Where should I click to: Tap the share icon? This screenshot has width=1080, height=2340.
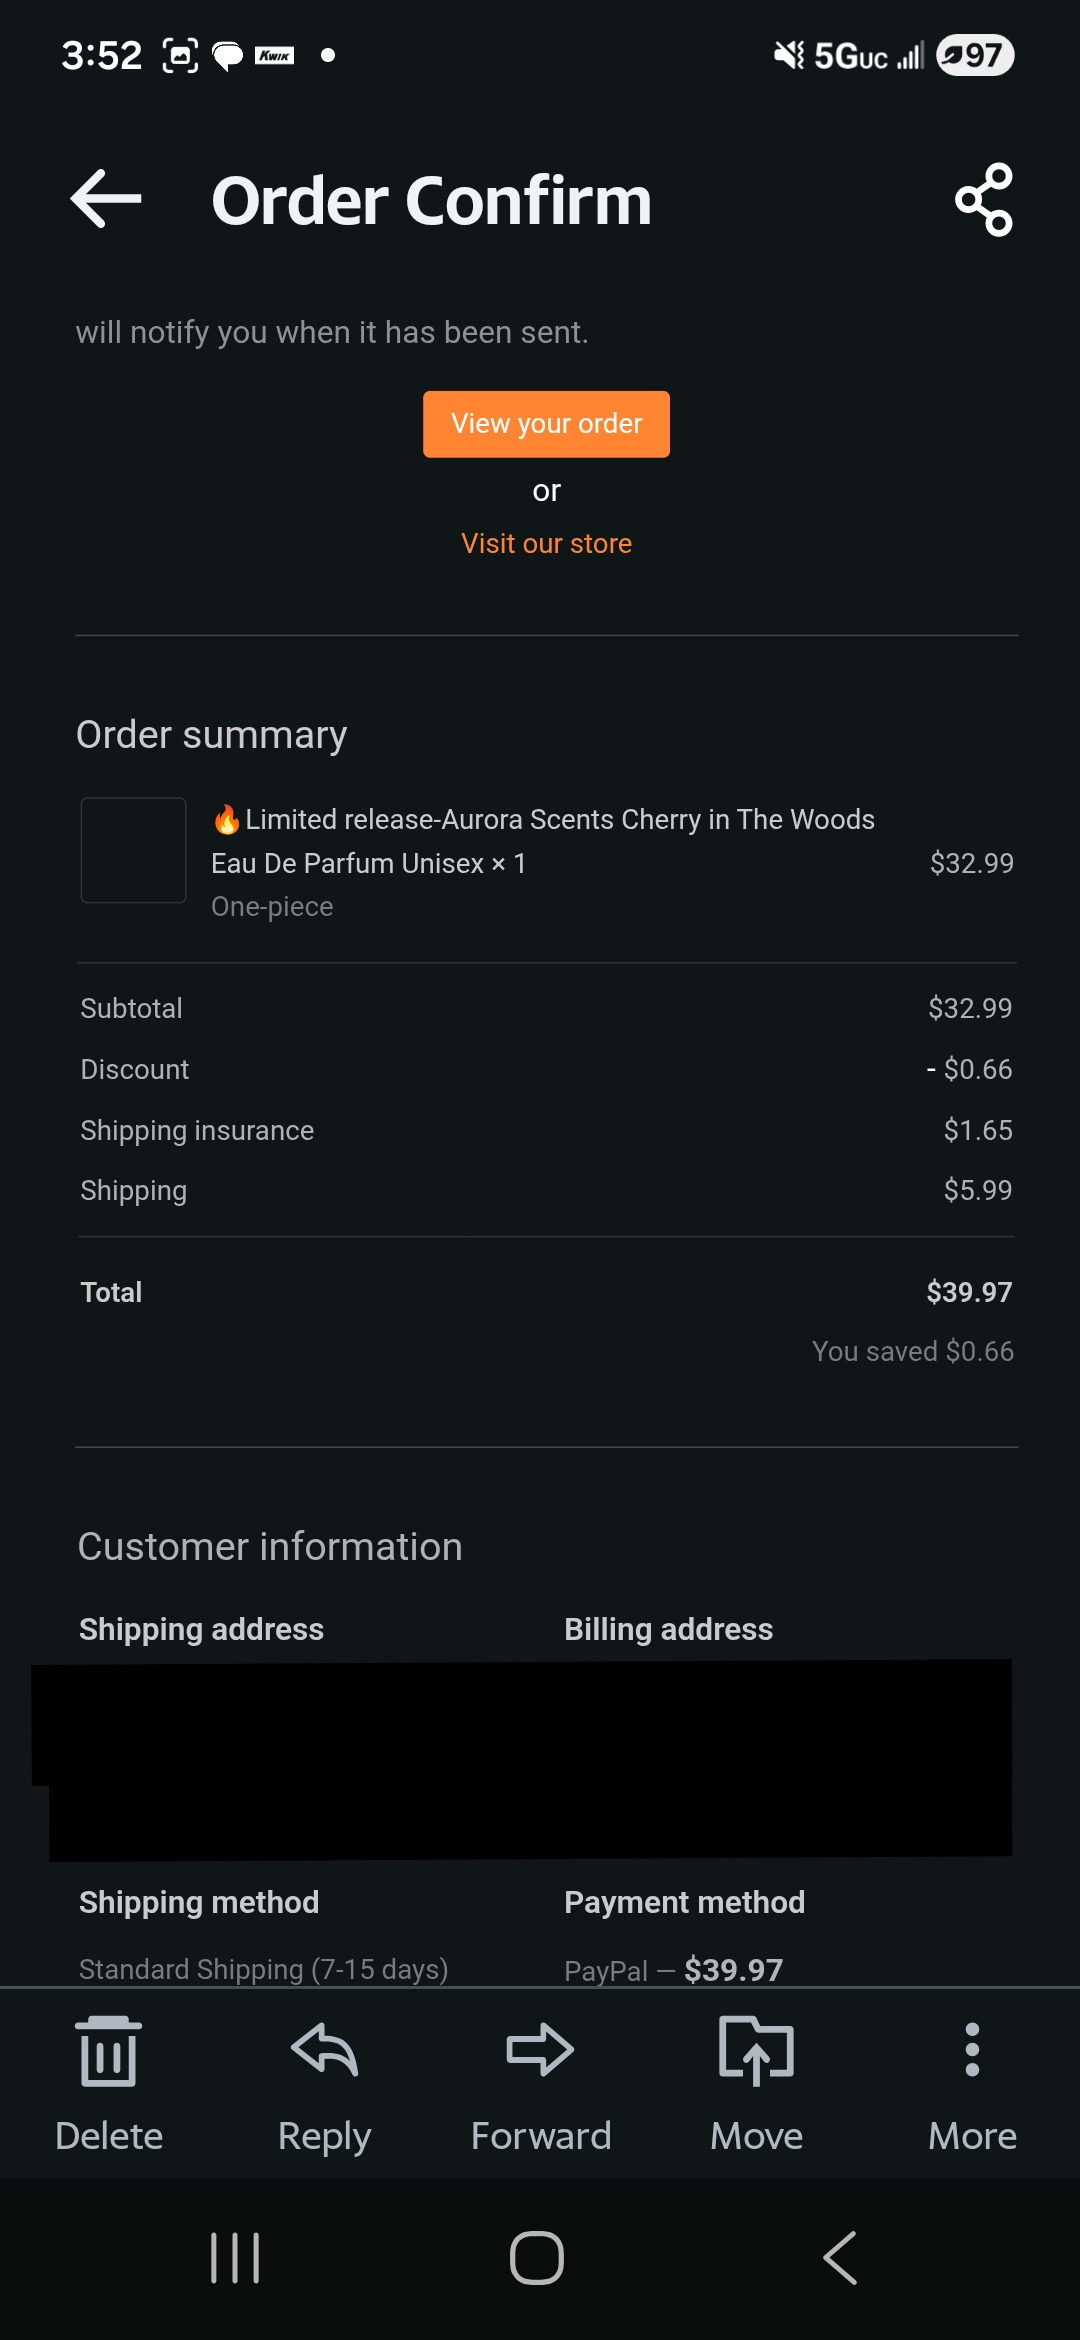984,200
